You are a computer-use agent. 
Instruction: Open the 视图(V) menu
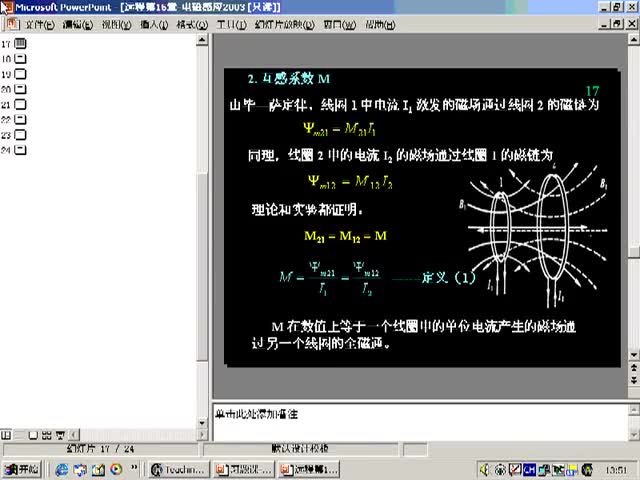(116, 25)
